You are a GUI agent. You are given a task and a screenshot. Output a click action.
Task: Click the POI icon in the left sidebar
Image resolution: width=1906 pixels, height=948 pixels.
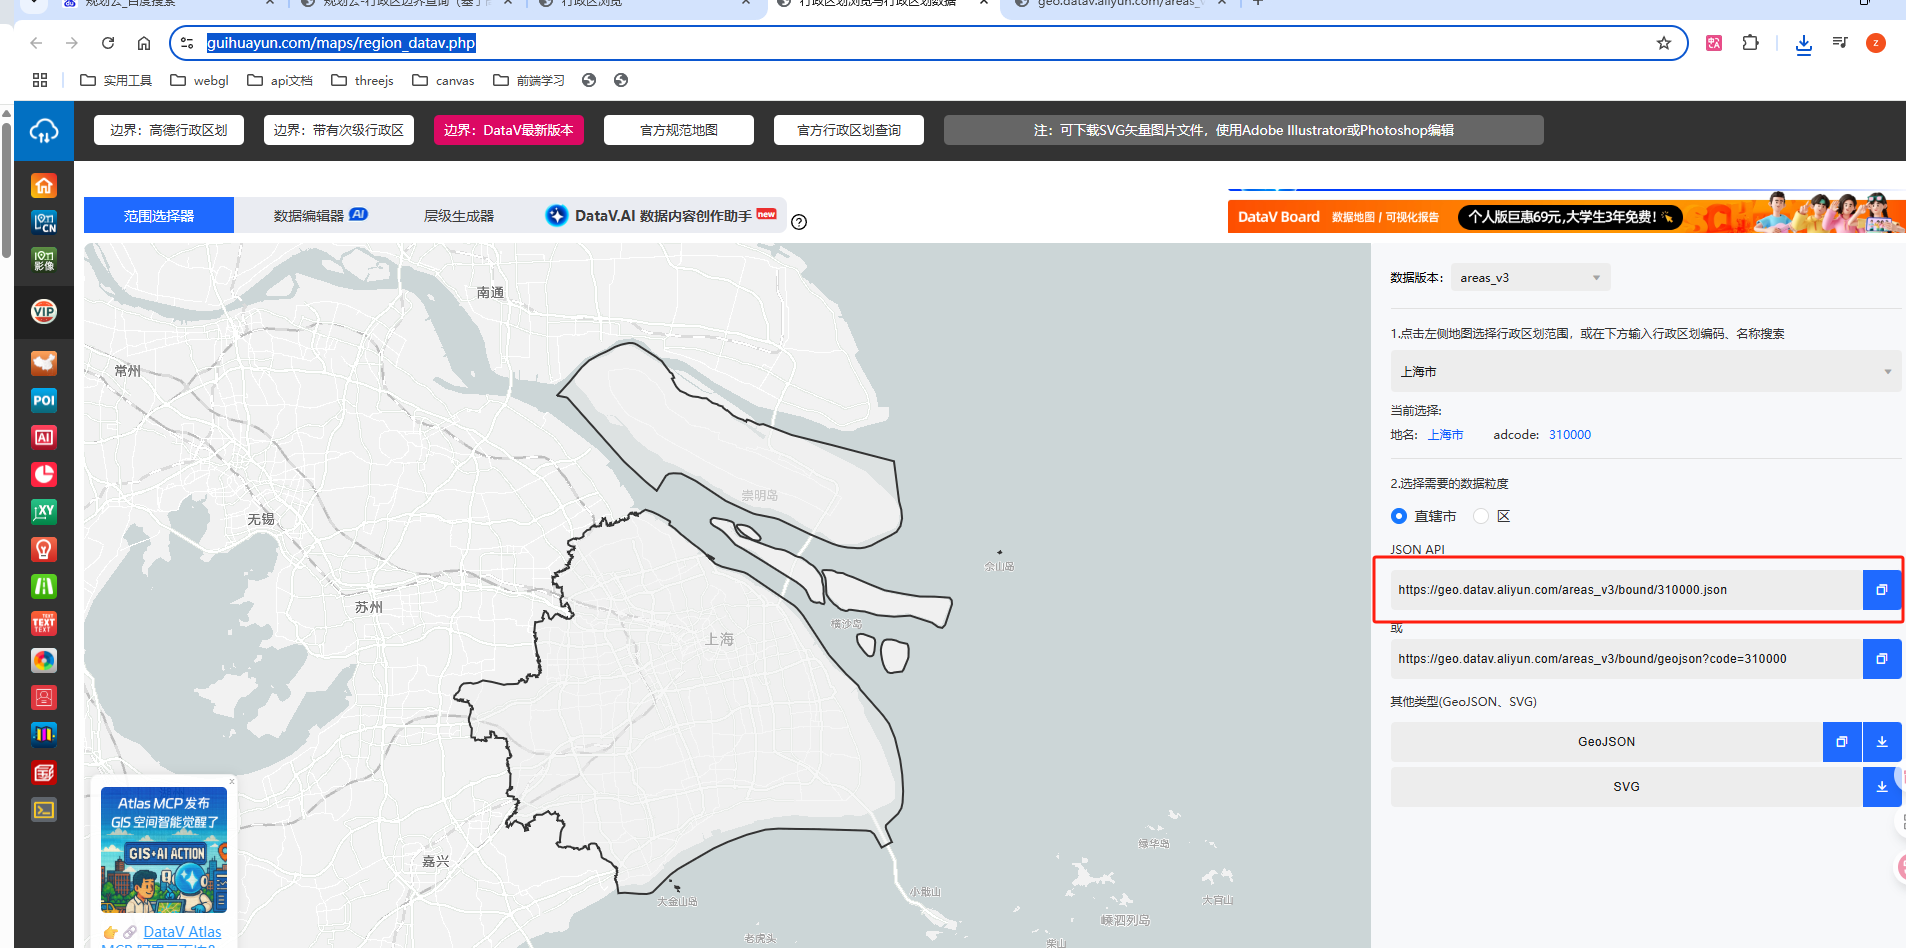(44, 400)
